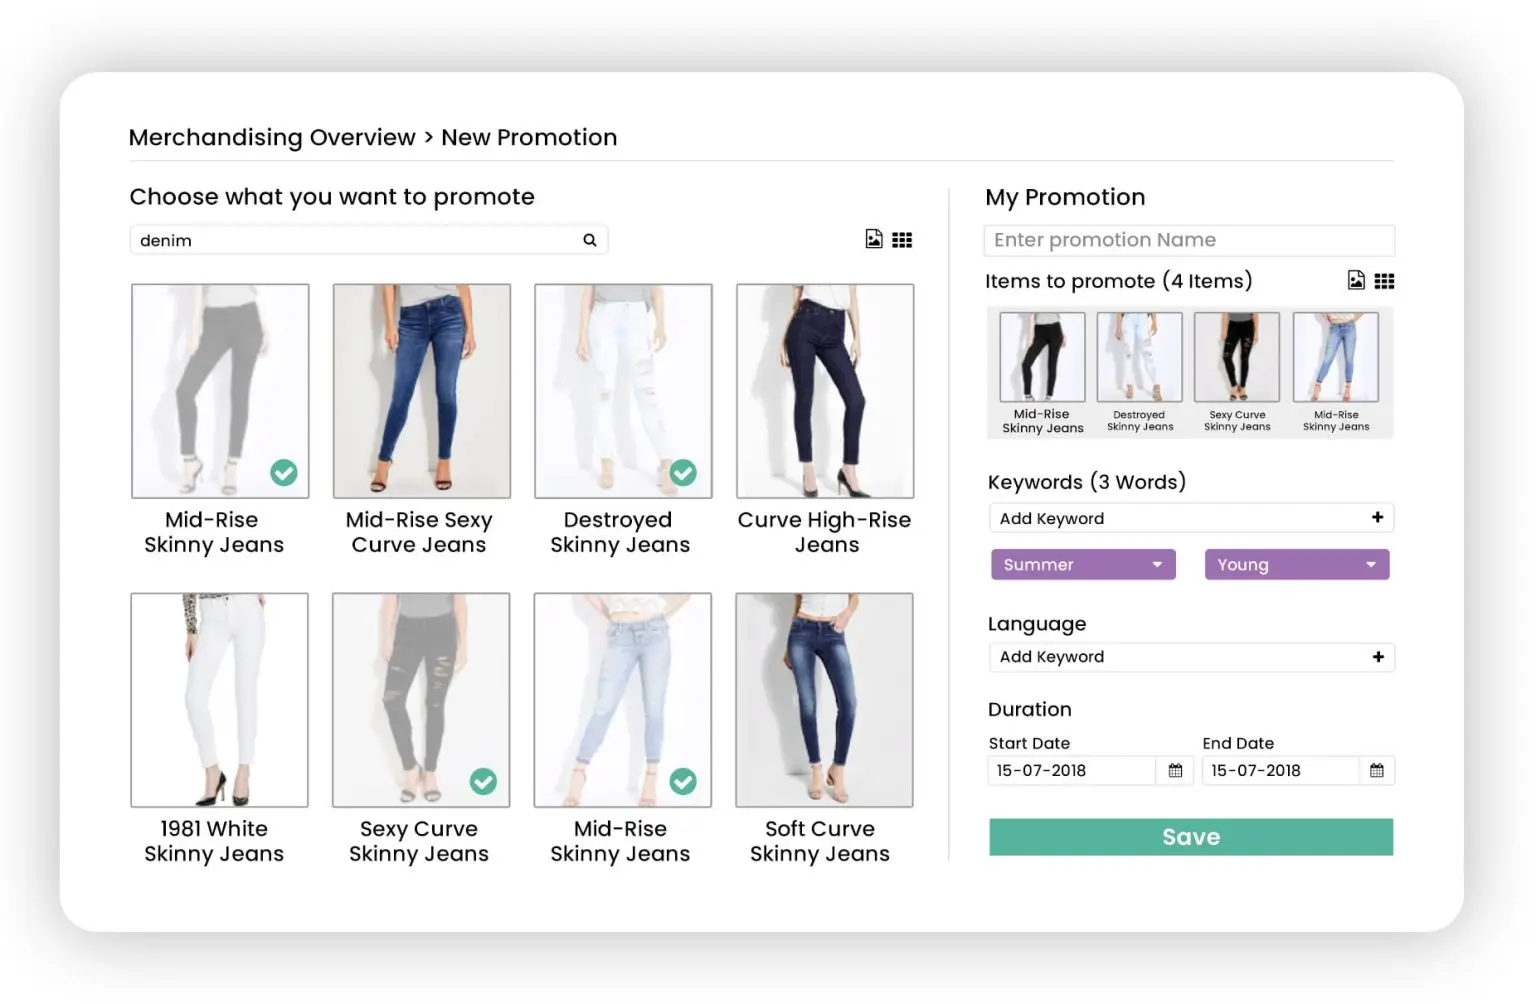This screenshot has height=1004, width=1536.
Task: Open the End Date calendar picker
Action: point(1377,771)
